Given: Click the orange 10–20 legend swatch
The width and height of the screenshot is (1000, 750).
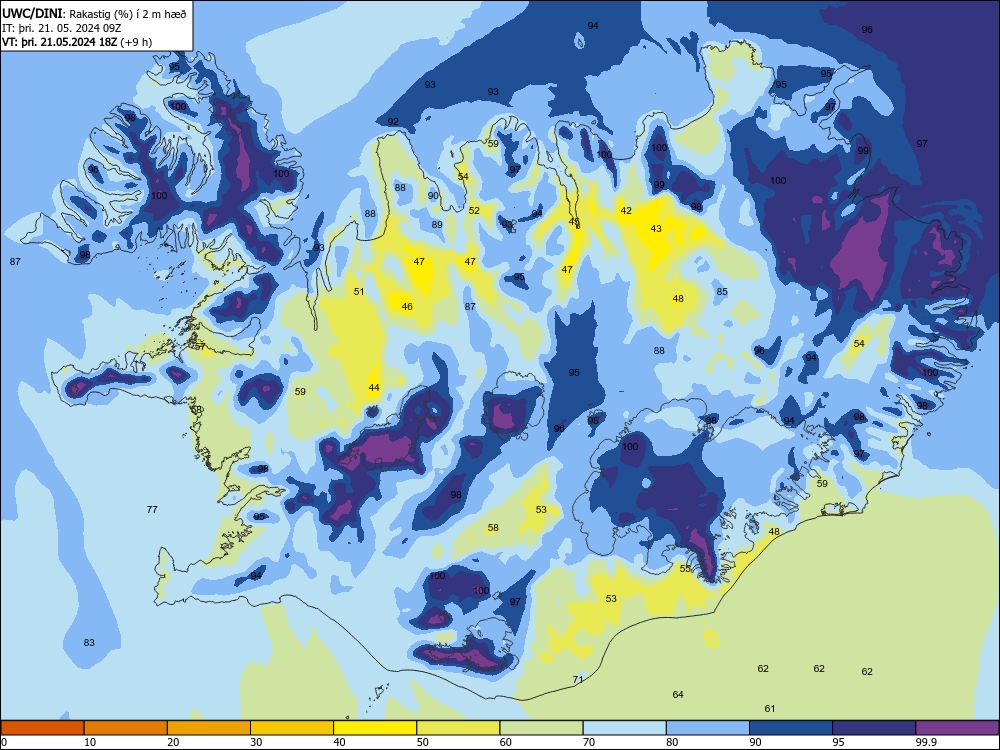Looking at the screenshot, I should [126, 728].
